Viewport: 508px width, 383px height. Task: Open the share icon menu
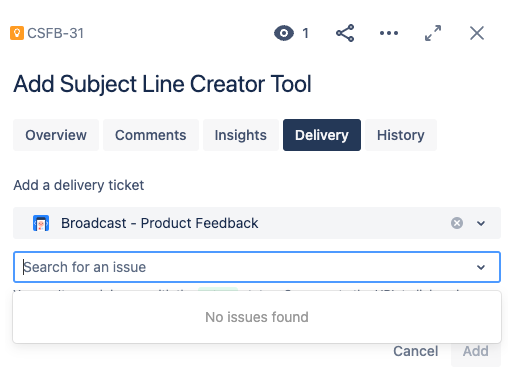pos(345,33)
